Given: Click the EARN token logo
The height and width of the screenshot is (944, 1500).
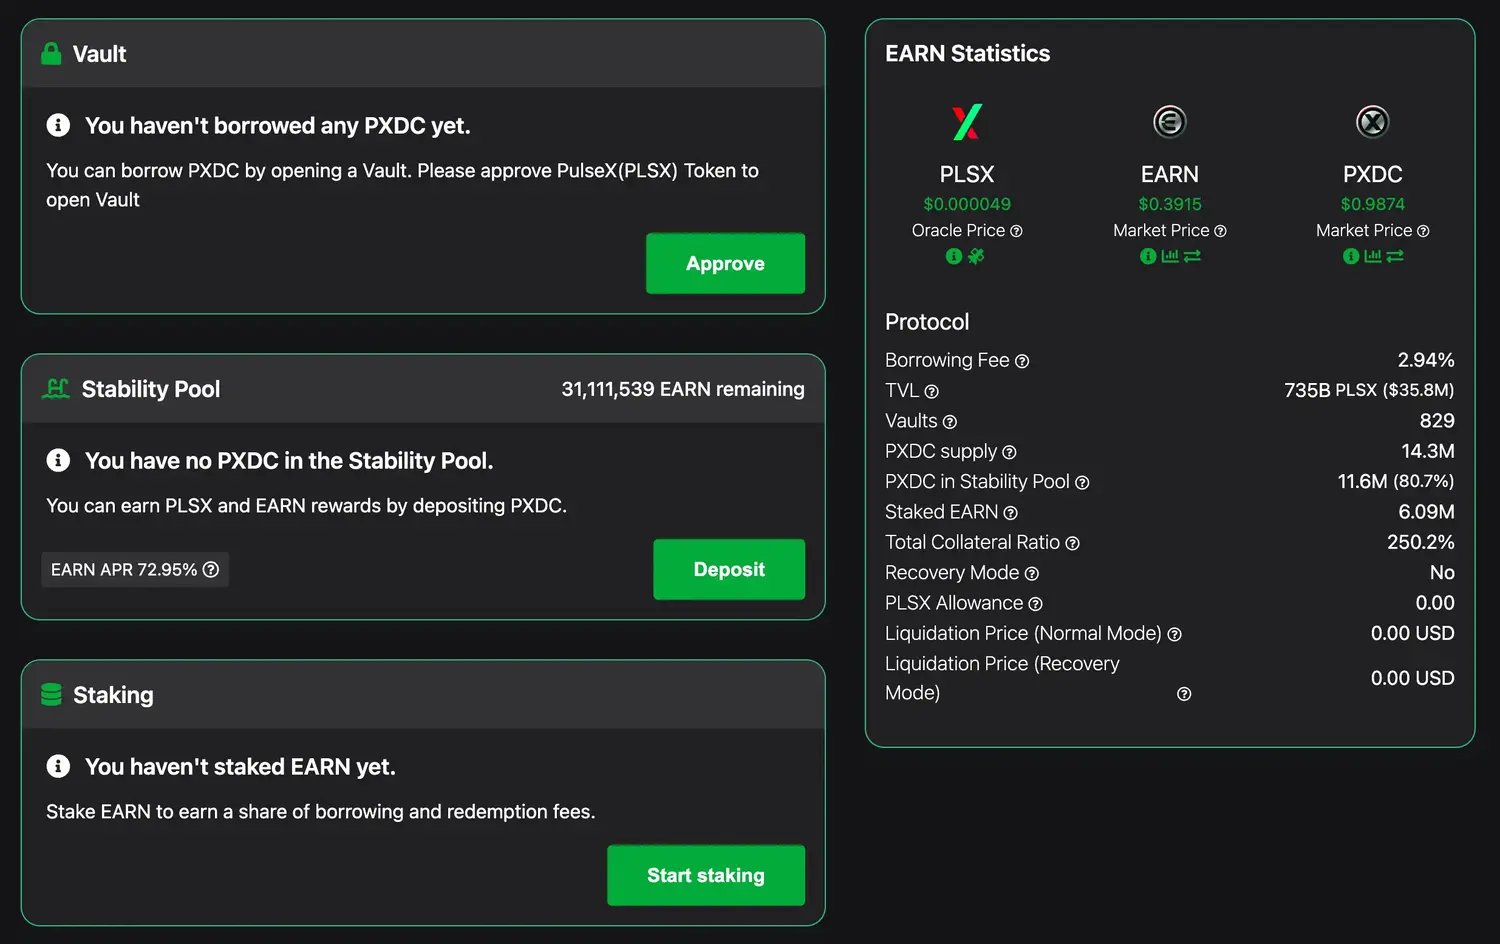Looking at the screenshot, I should pyautogui.click(x=1169, y=122).
